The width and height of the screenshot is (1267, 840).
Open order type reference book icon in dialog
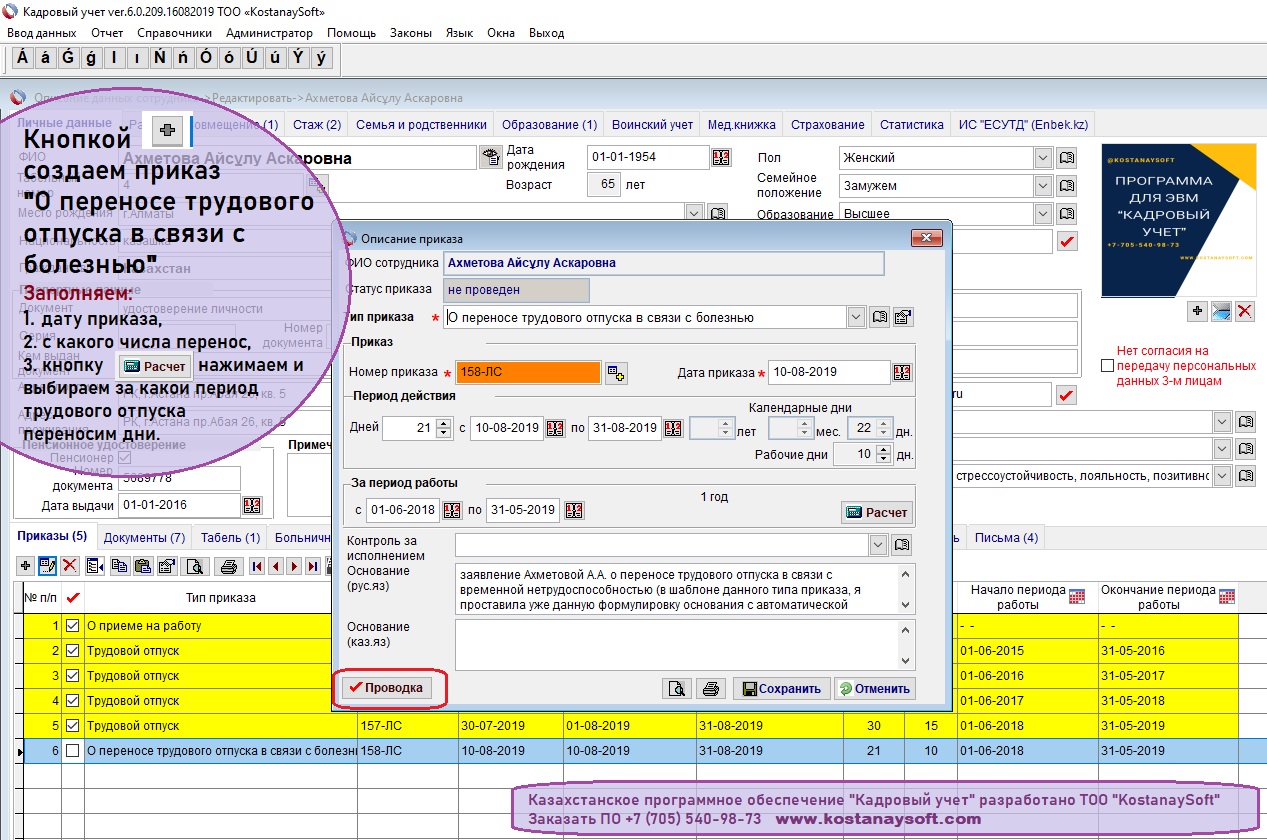pos(879,318)
